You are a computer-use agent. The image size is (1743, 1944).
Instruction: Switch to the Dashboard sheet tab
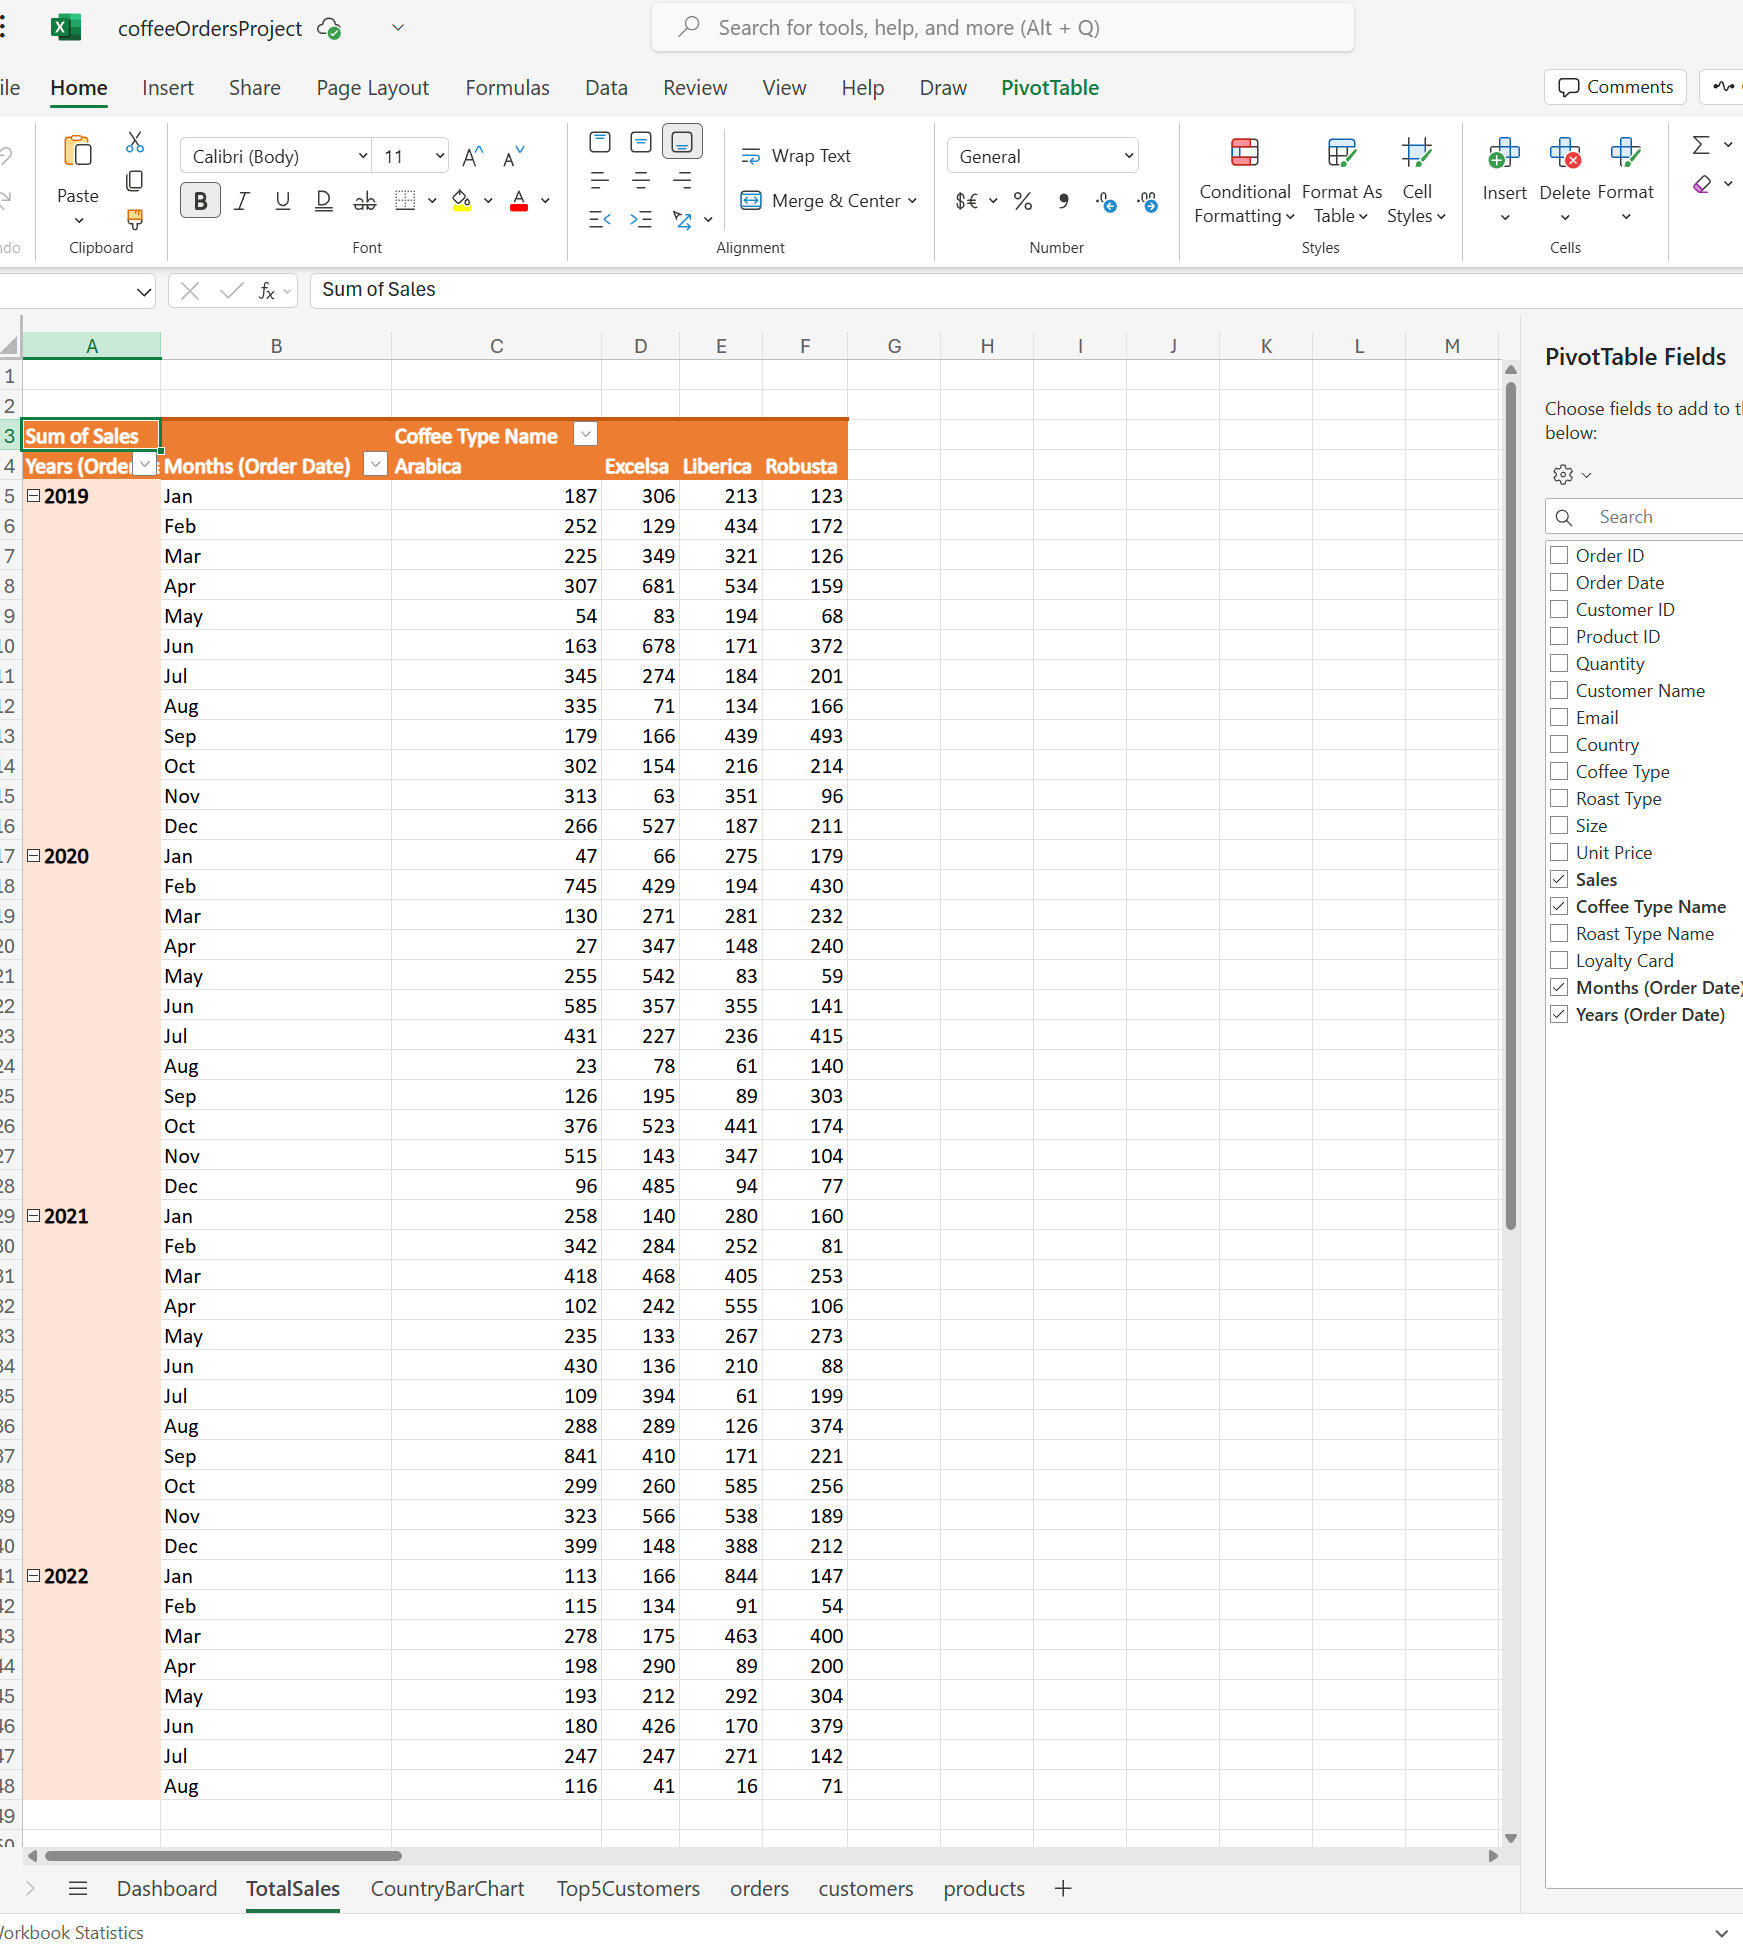[x=166, y=1888]
